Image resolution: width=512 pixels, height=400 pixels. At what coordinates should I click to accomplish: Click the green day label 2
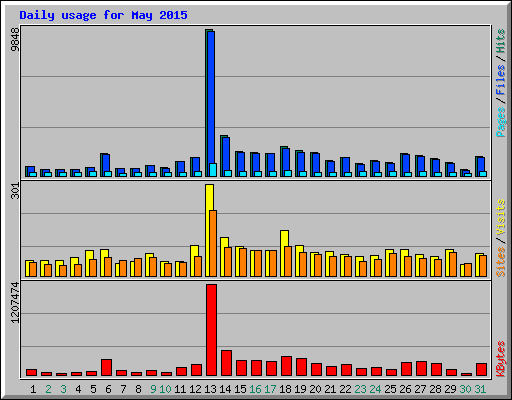49,389
